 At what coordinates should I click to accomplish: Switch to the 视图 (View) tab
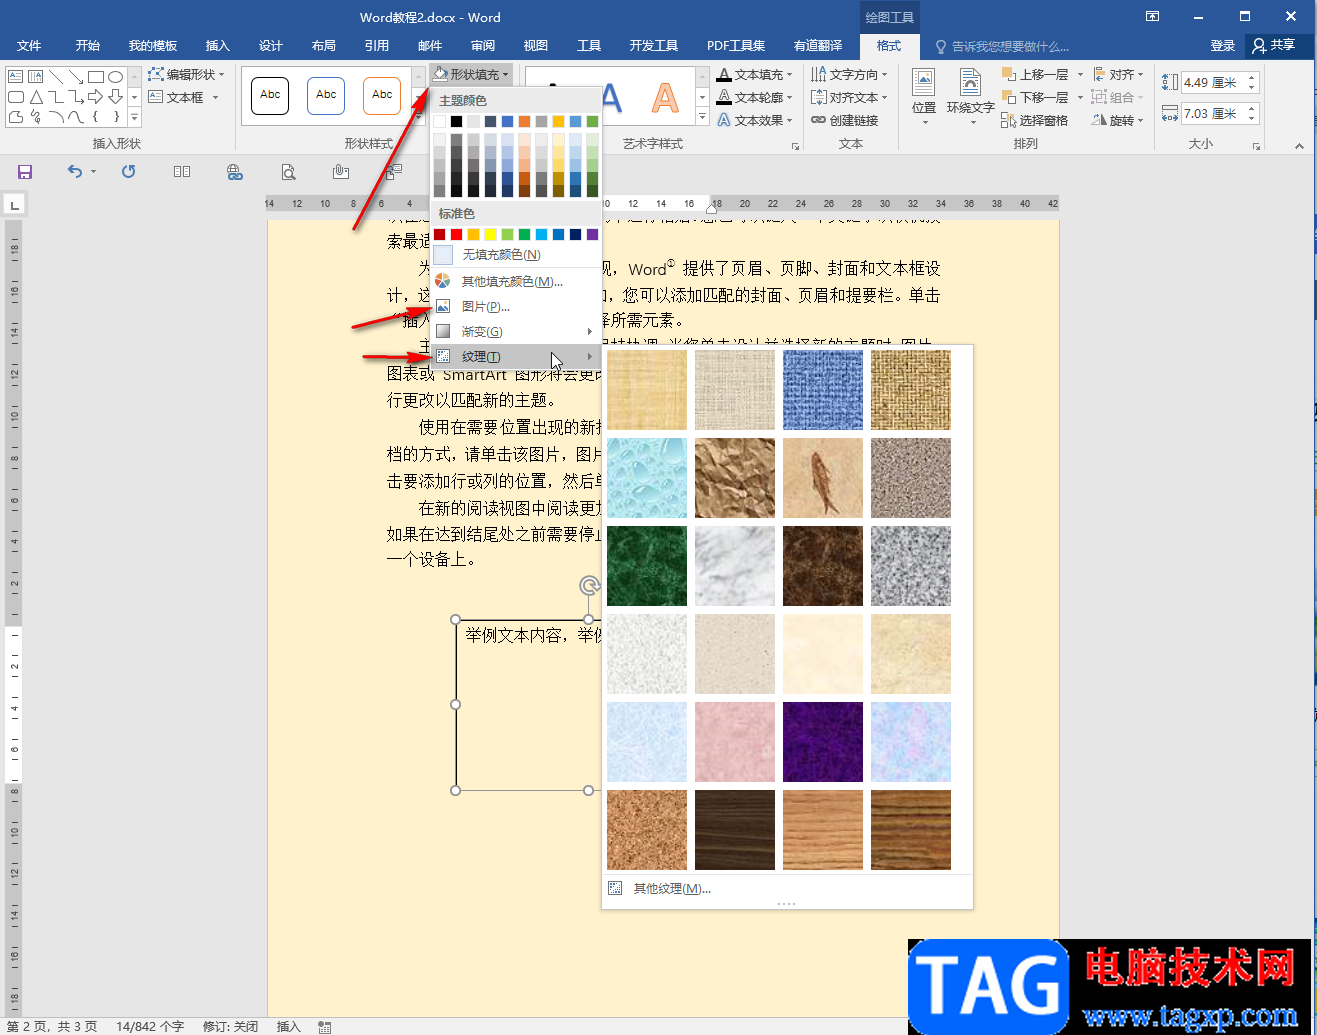click(x=536, y=46)
